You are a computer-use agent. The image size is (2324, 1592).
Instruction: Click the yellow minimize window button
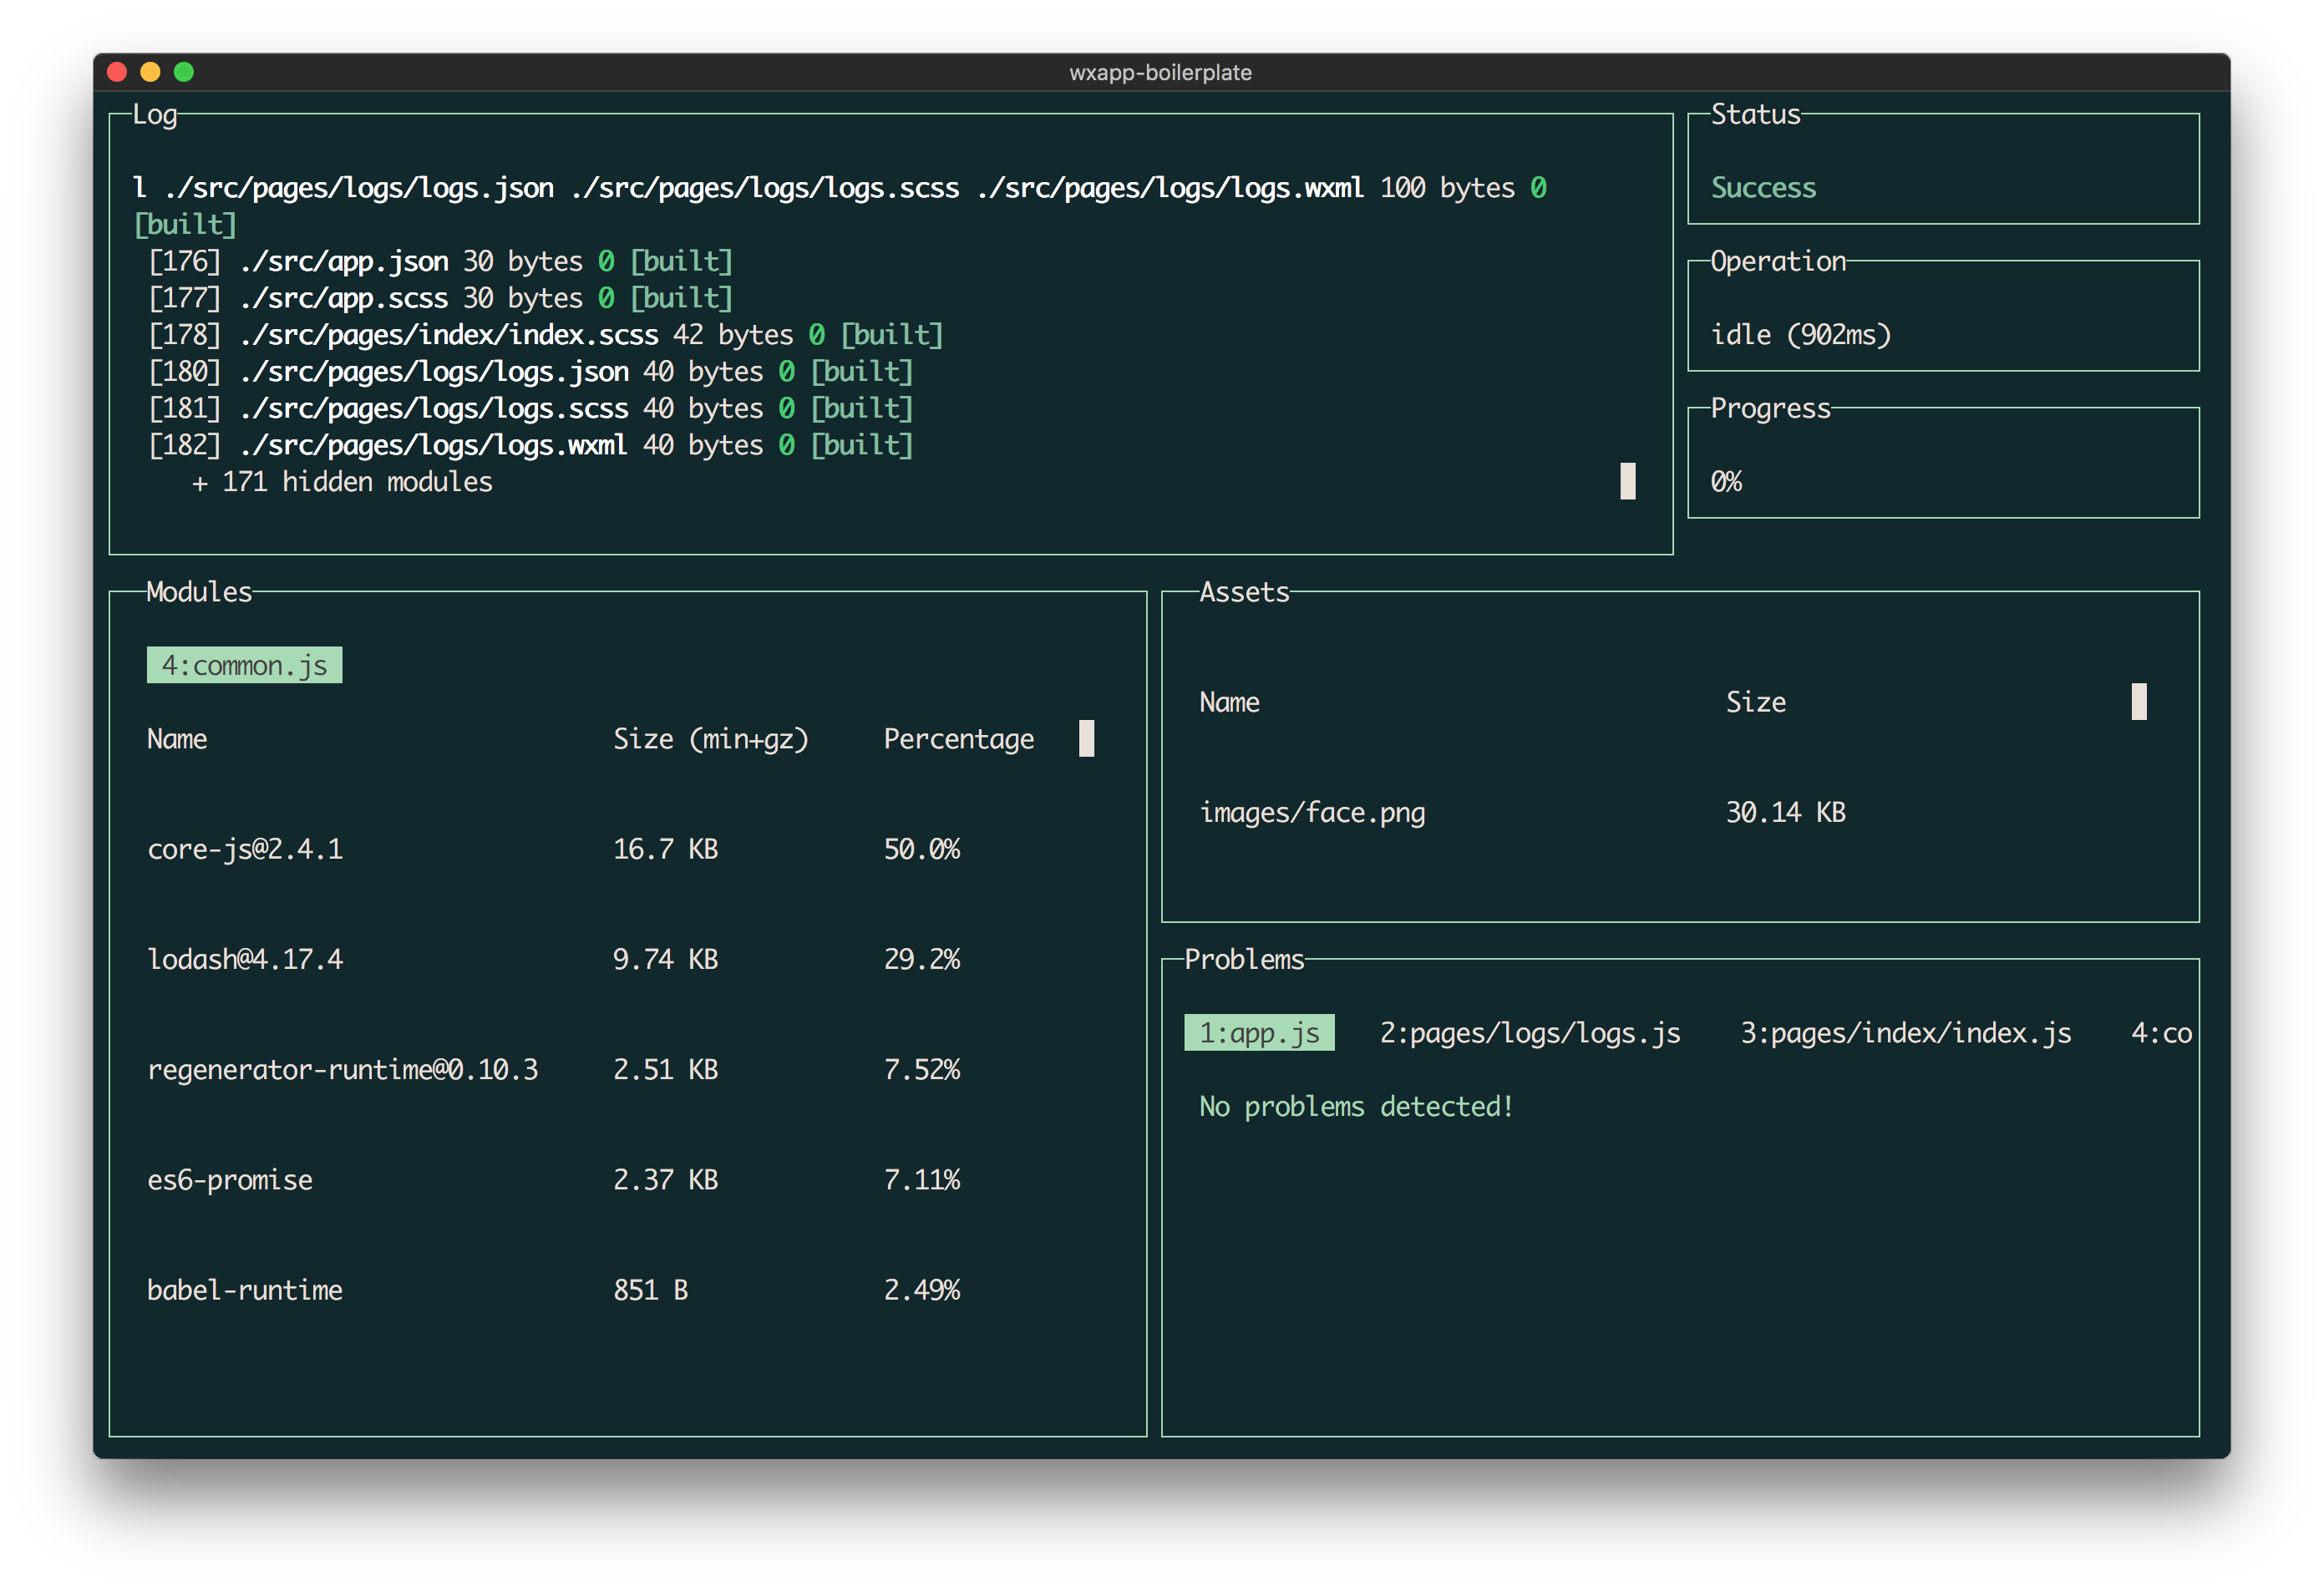[150, 72]
